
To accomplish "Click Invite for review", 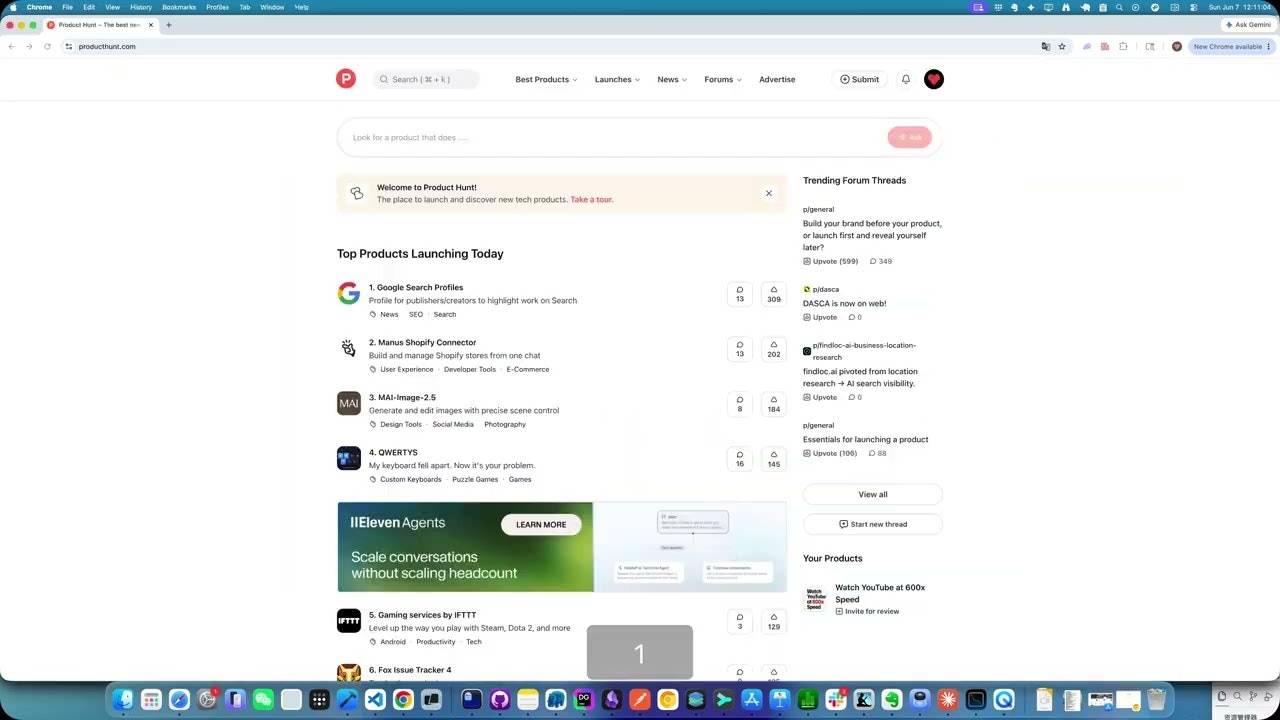I will (x=867, y=611).
